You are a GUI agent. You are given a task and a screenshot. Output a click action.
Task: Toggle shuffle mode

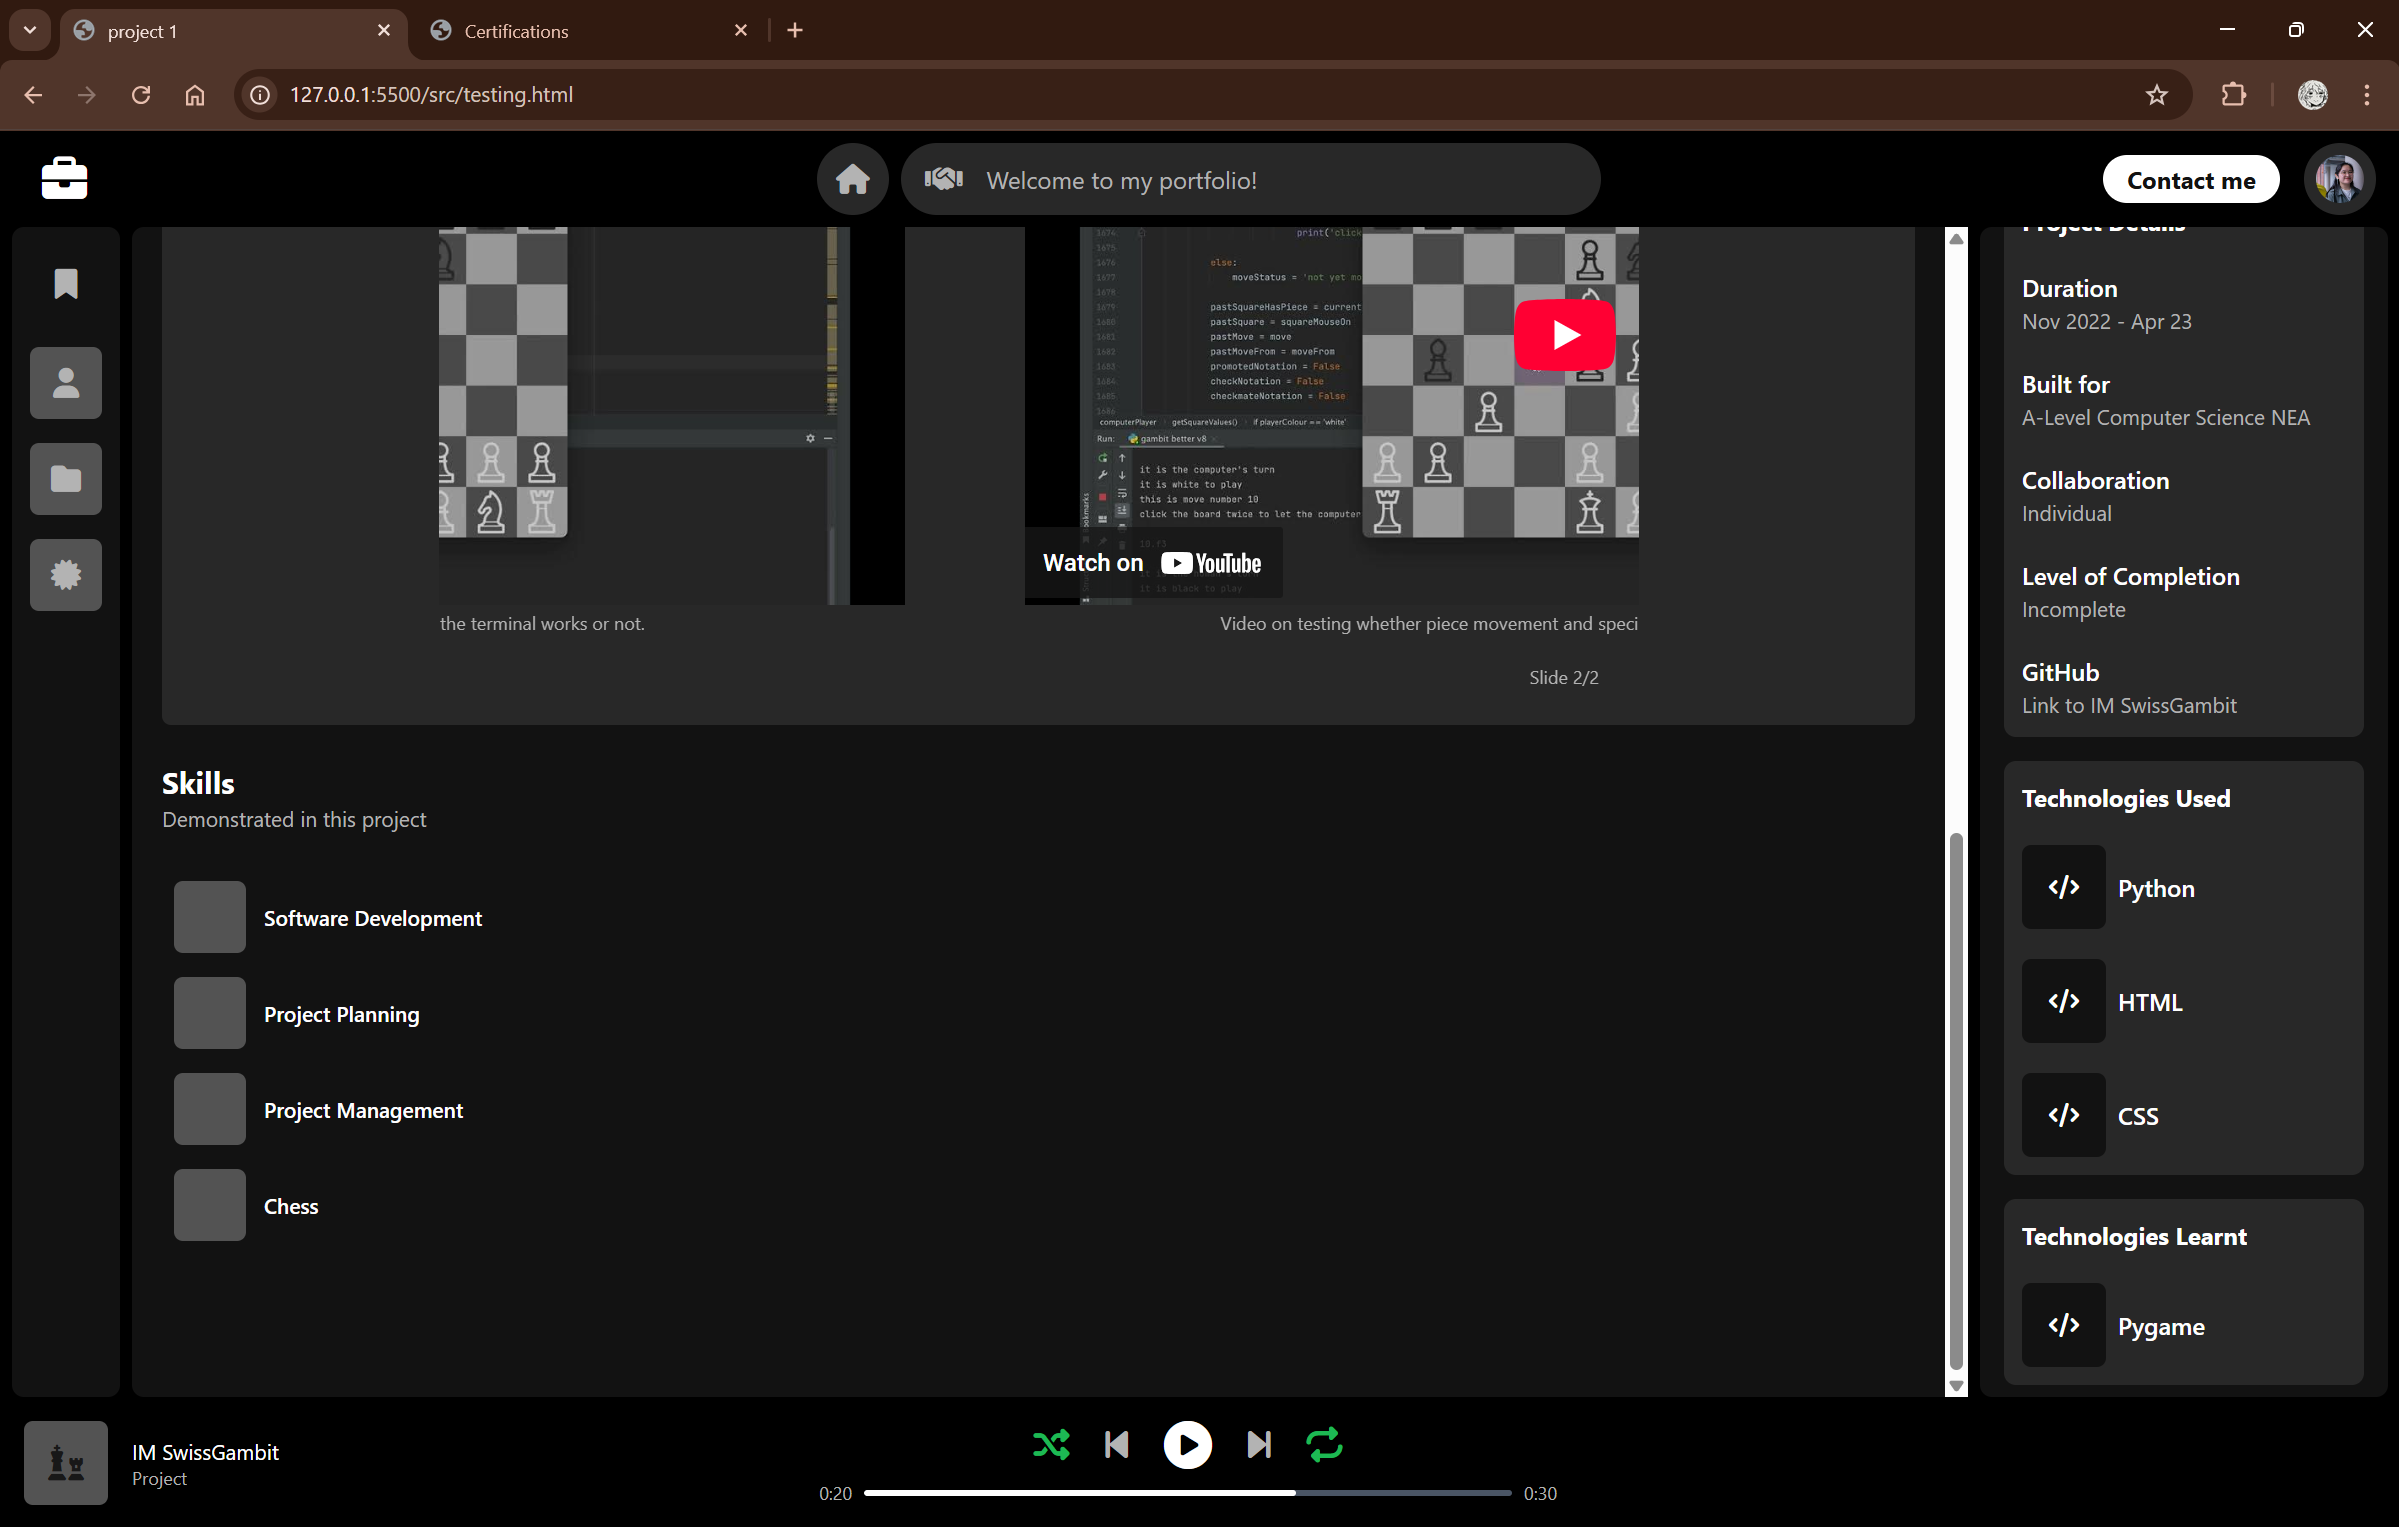tap(1050, 1445)
